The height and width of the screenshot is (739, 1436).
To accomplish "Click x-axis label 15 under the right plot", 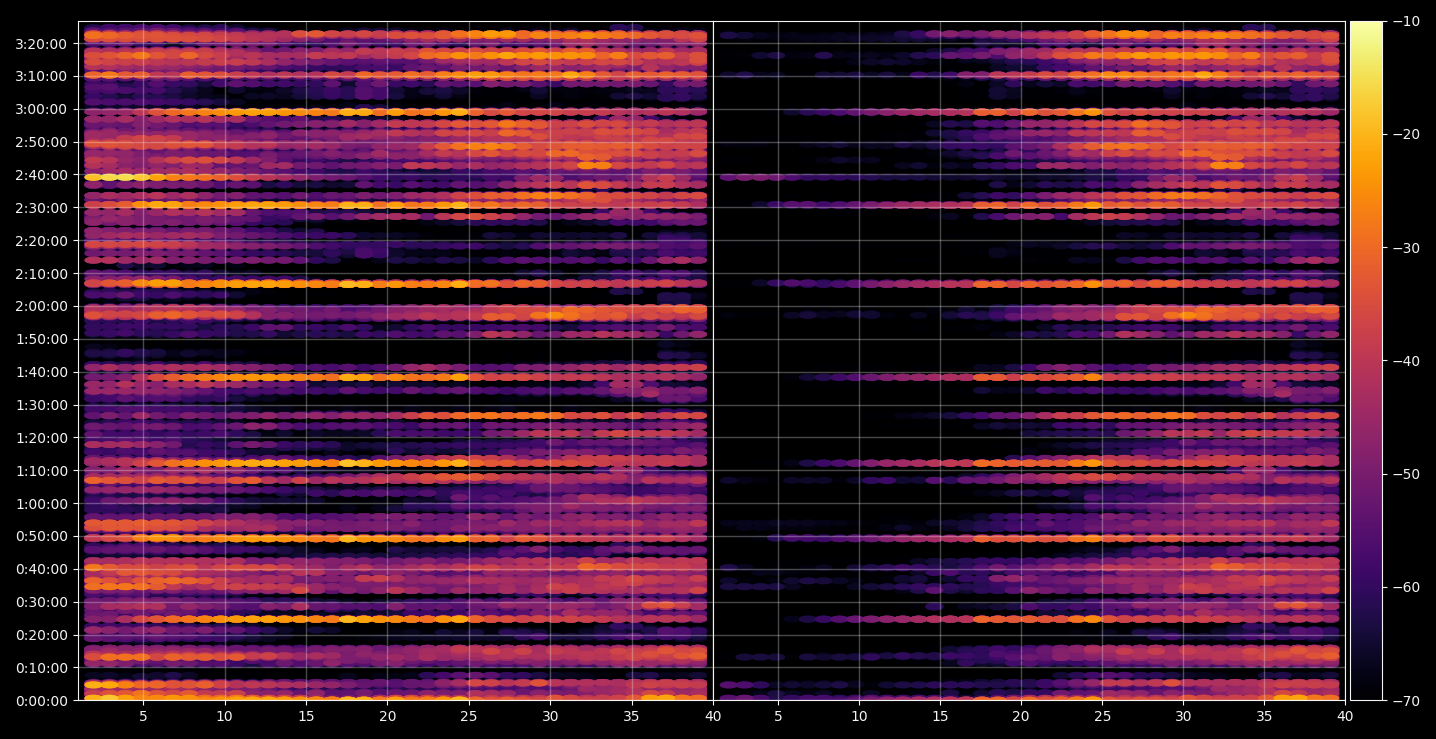I will click(940, 717).
